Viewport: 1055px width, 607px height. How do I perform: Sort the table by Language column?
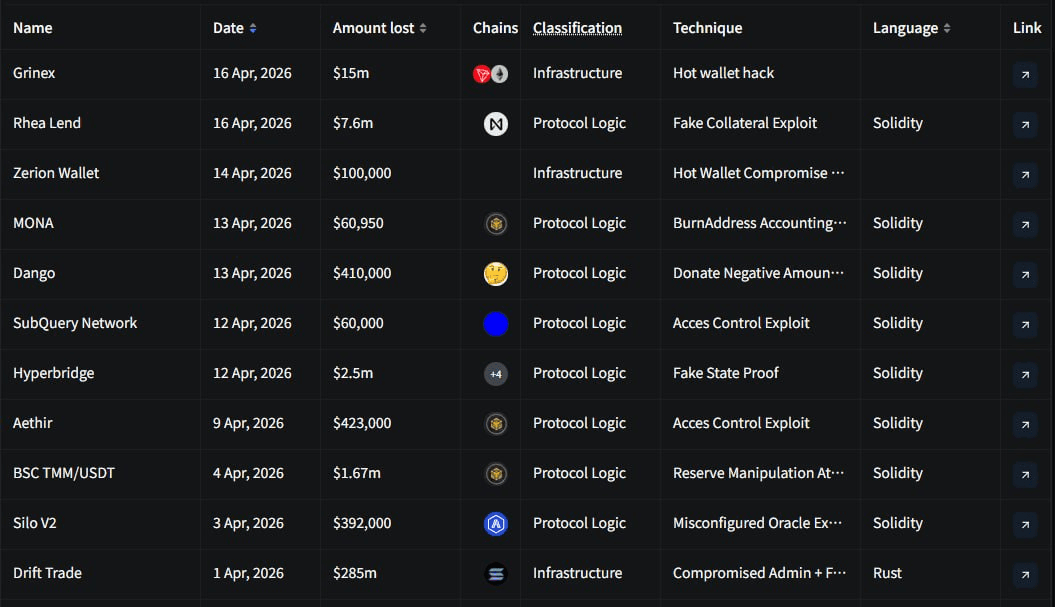click(x=911, y=28)
